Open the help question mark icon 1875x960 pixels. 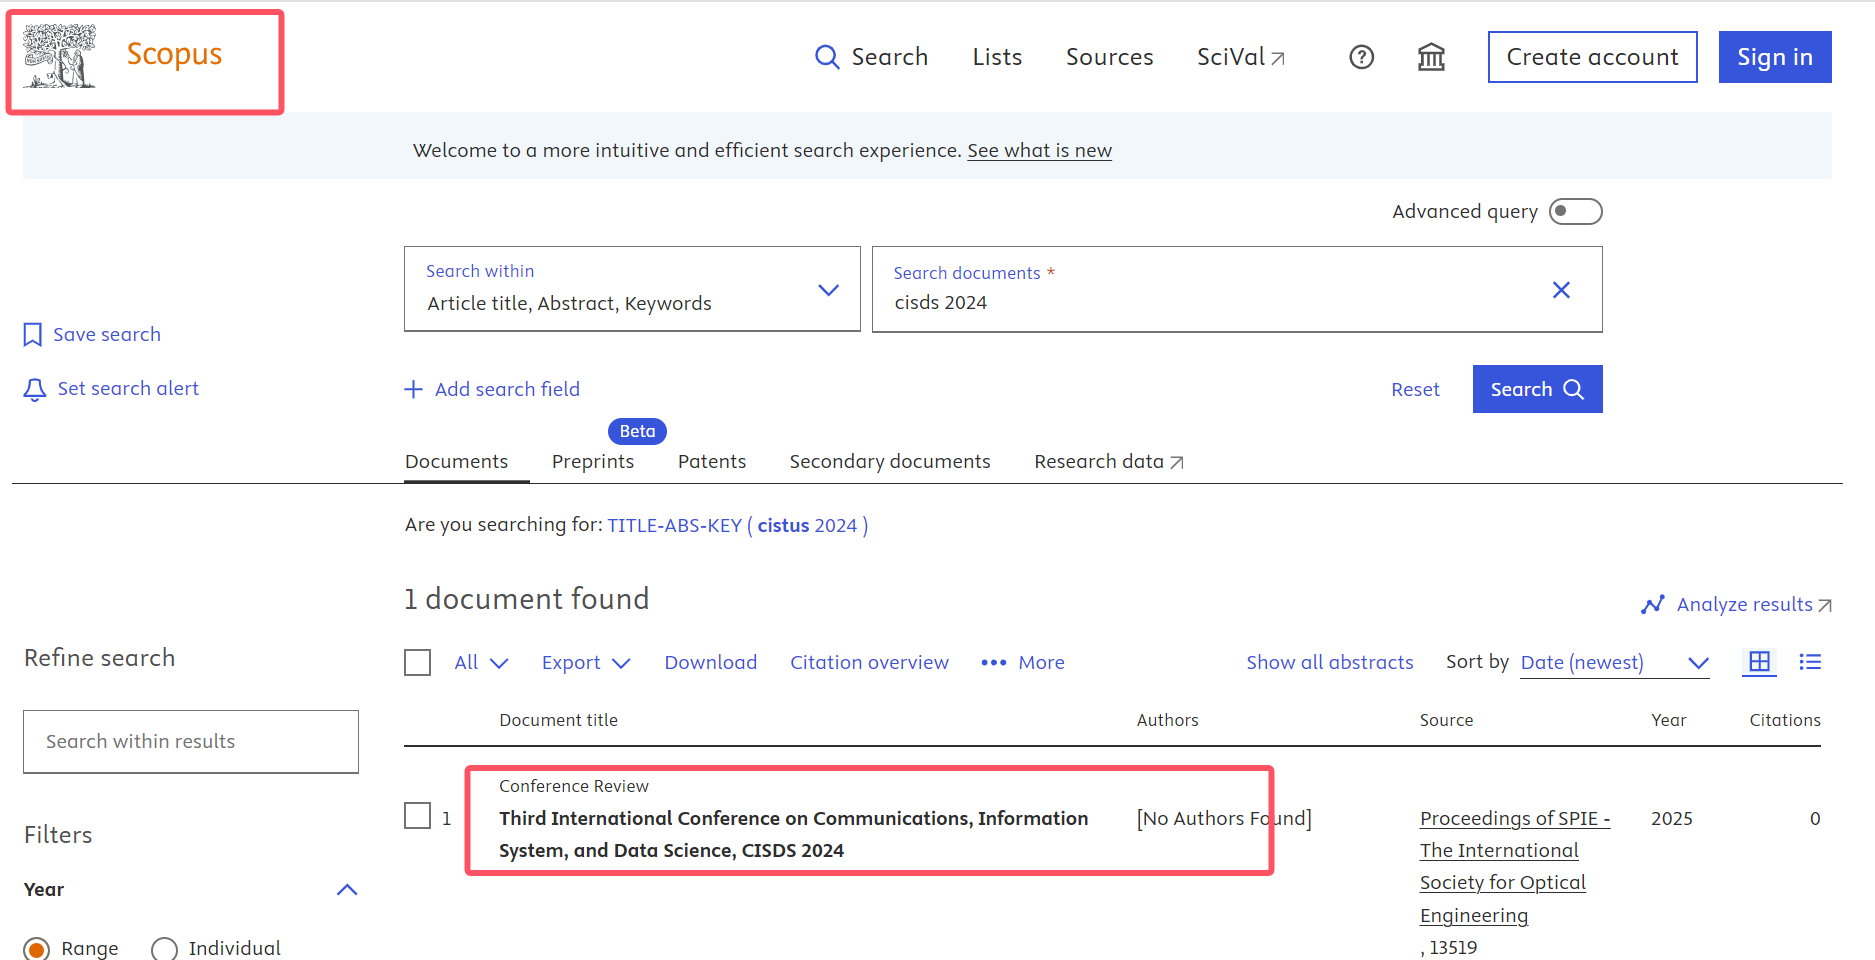[1361, 57]
